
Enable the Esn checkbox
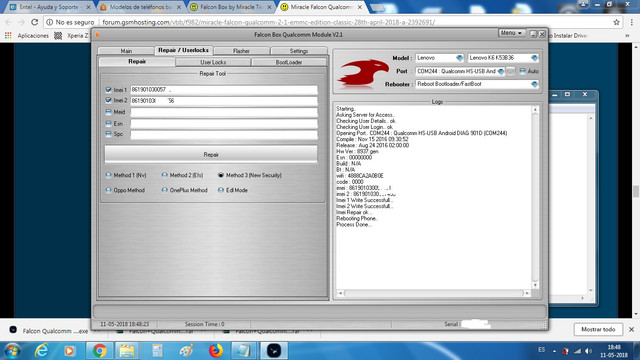pyautogui.click(x=108, y=123)
